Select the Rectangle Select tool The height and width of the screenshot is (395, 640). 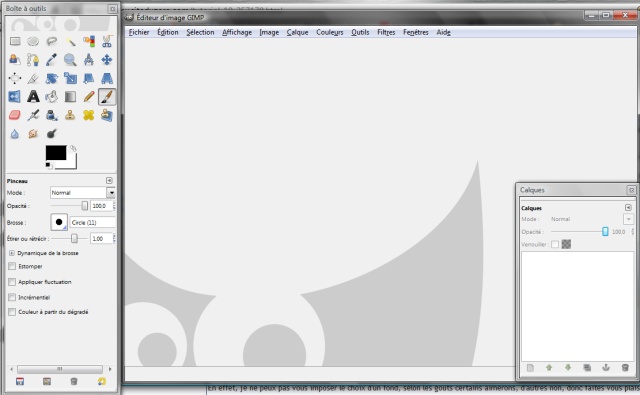[x=15, y=41]
